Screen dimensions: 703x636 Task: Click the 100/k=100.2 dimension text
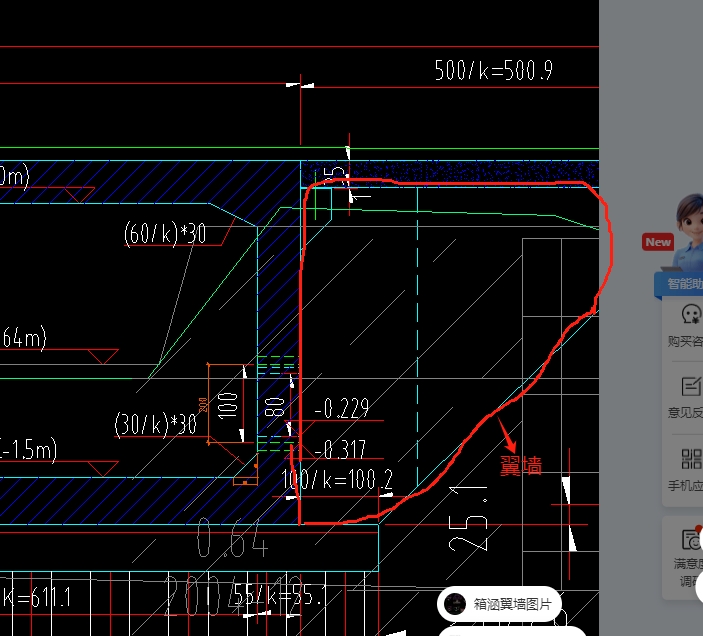pyautogui.click(x=337, y=480)
